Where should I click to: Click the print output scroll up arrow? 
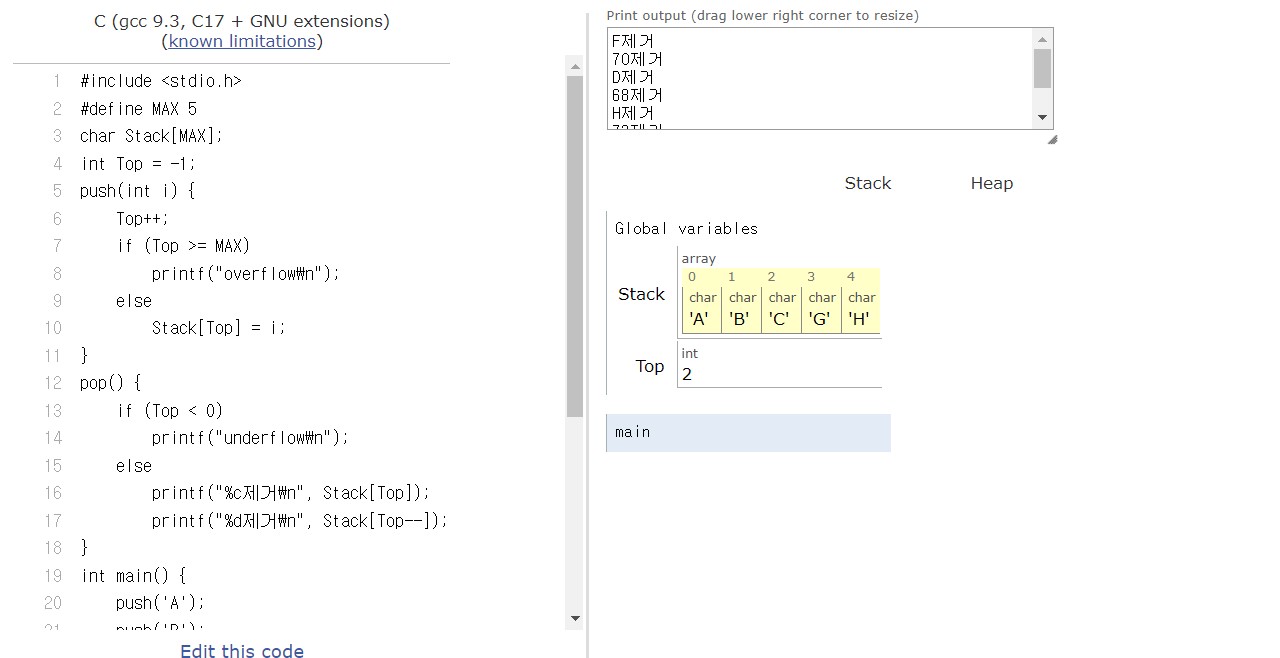[x=1043, y=39]
